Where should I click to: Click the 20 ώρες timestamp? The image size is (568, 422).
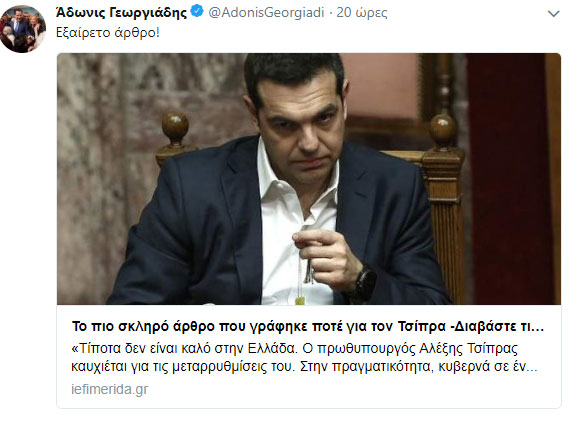[362, 13]
